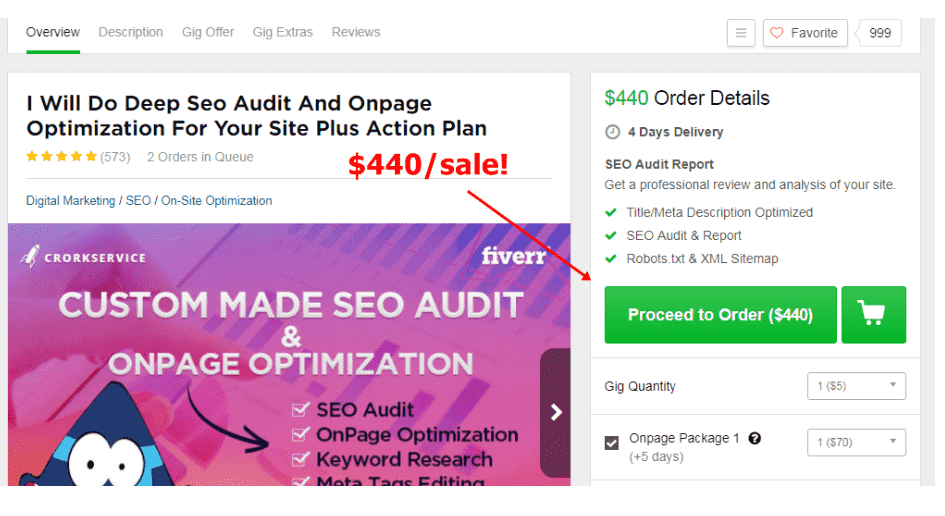Screen dimensions: 945x516
Task: Click the 999 favorites count
Action: click(x=880, y=33)
